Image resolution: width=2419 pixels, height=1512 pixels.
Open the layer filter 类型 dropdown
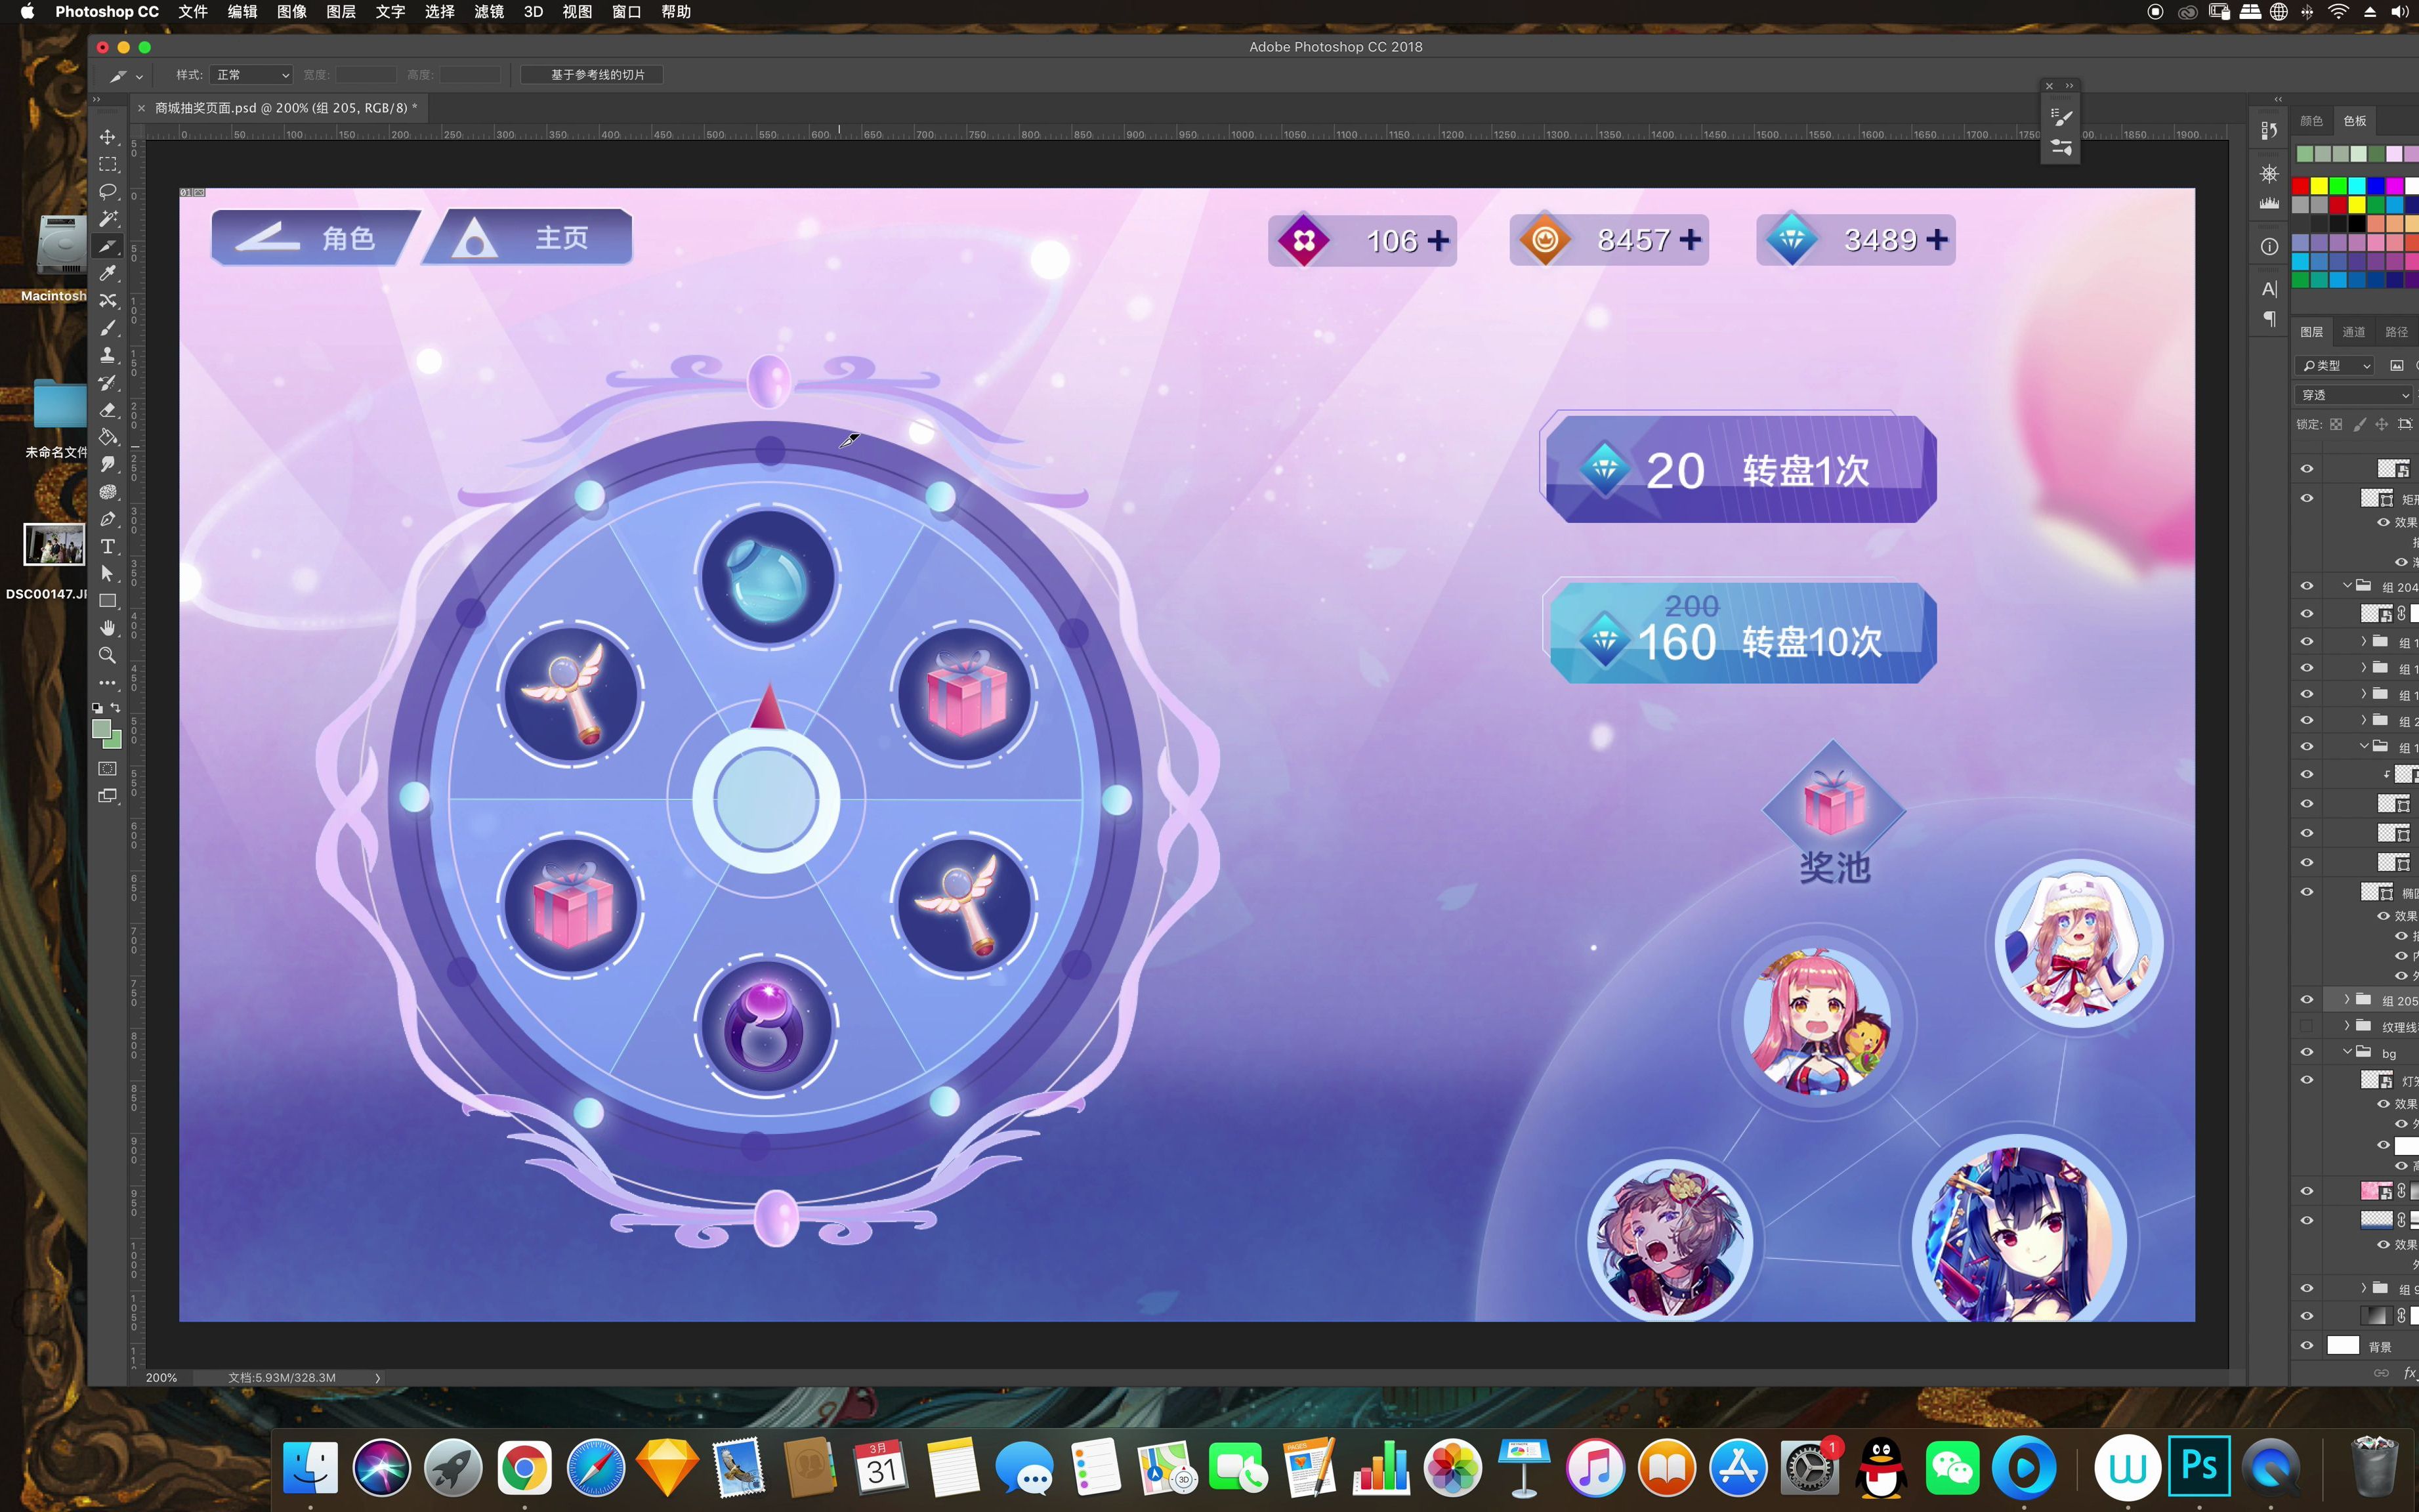(x=2334, y=366)
